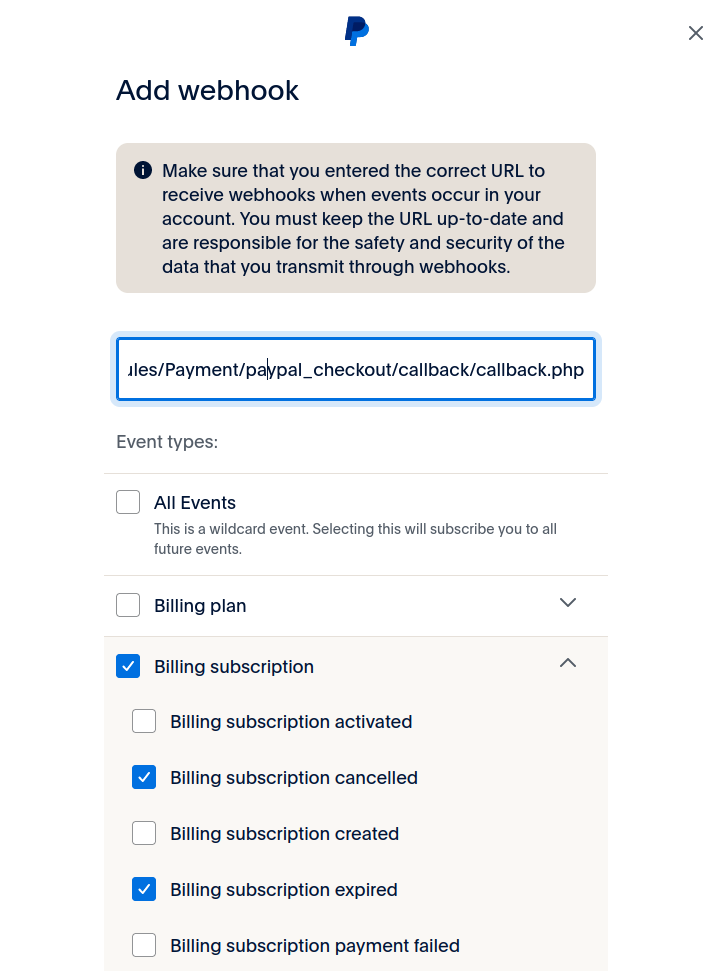Click the Billing subscription label
The height and width of the screenshot is (971, 715).
click(234, 667)
